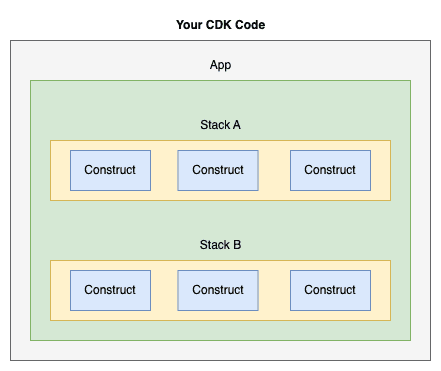
Task: Select the middle Construct box in Stack B
Action: coord(218,291)
